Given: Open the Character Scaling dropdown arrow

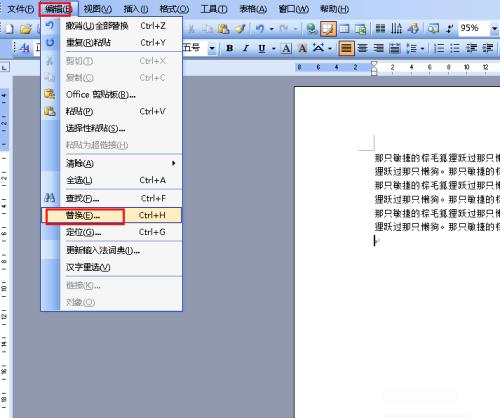Looking at the screenshot, I should (330, 49).
